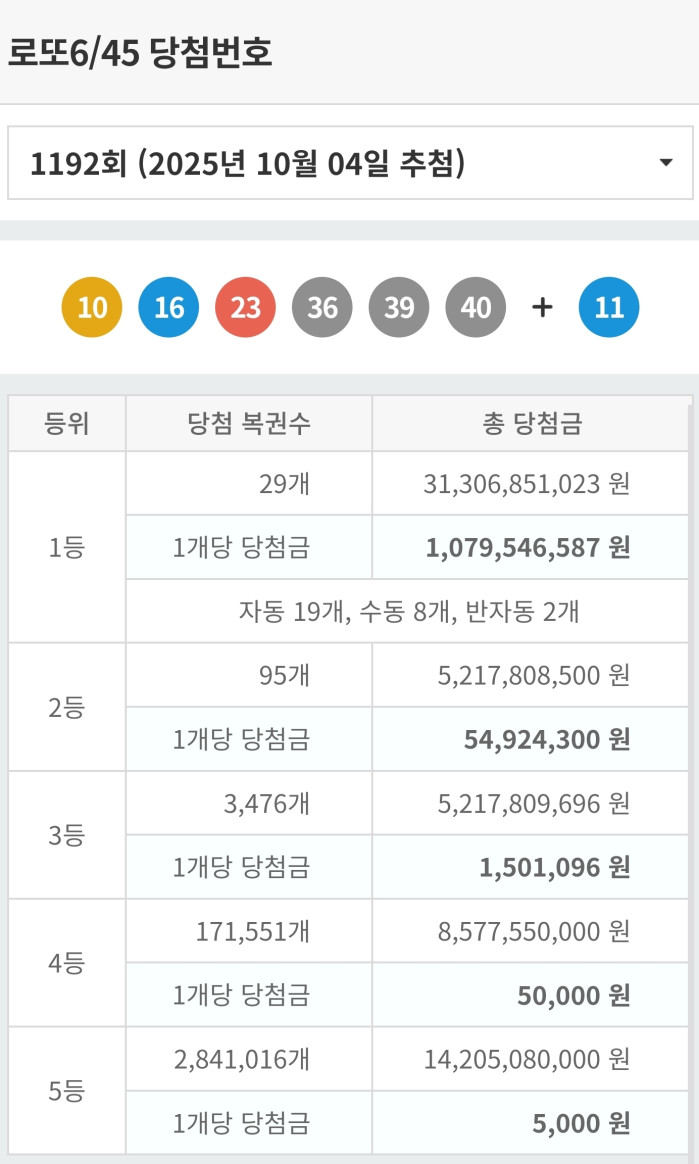Screen dimensions: 699x1164
Task: Select the yellow ball showing number 10
Action: tap(91, 307)
